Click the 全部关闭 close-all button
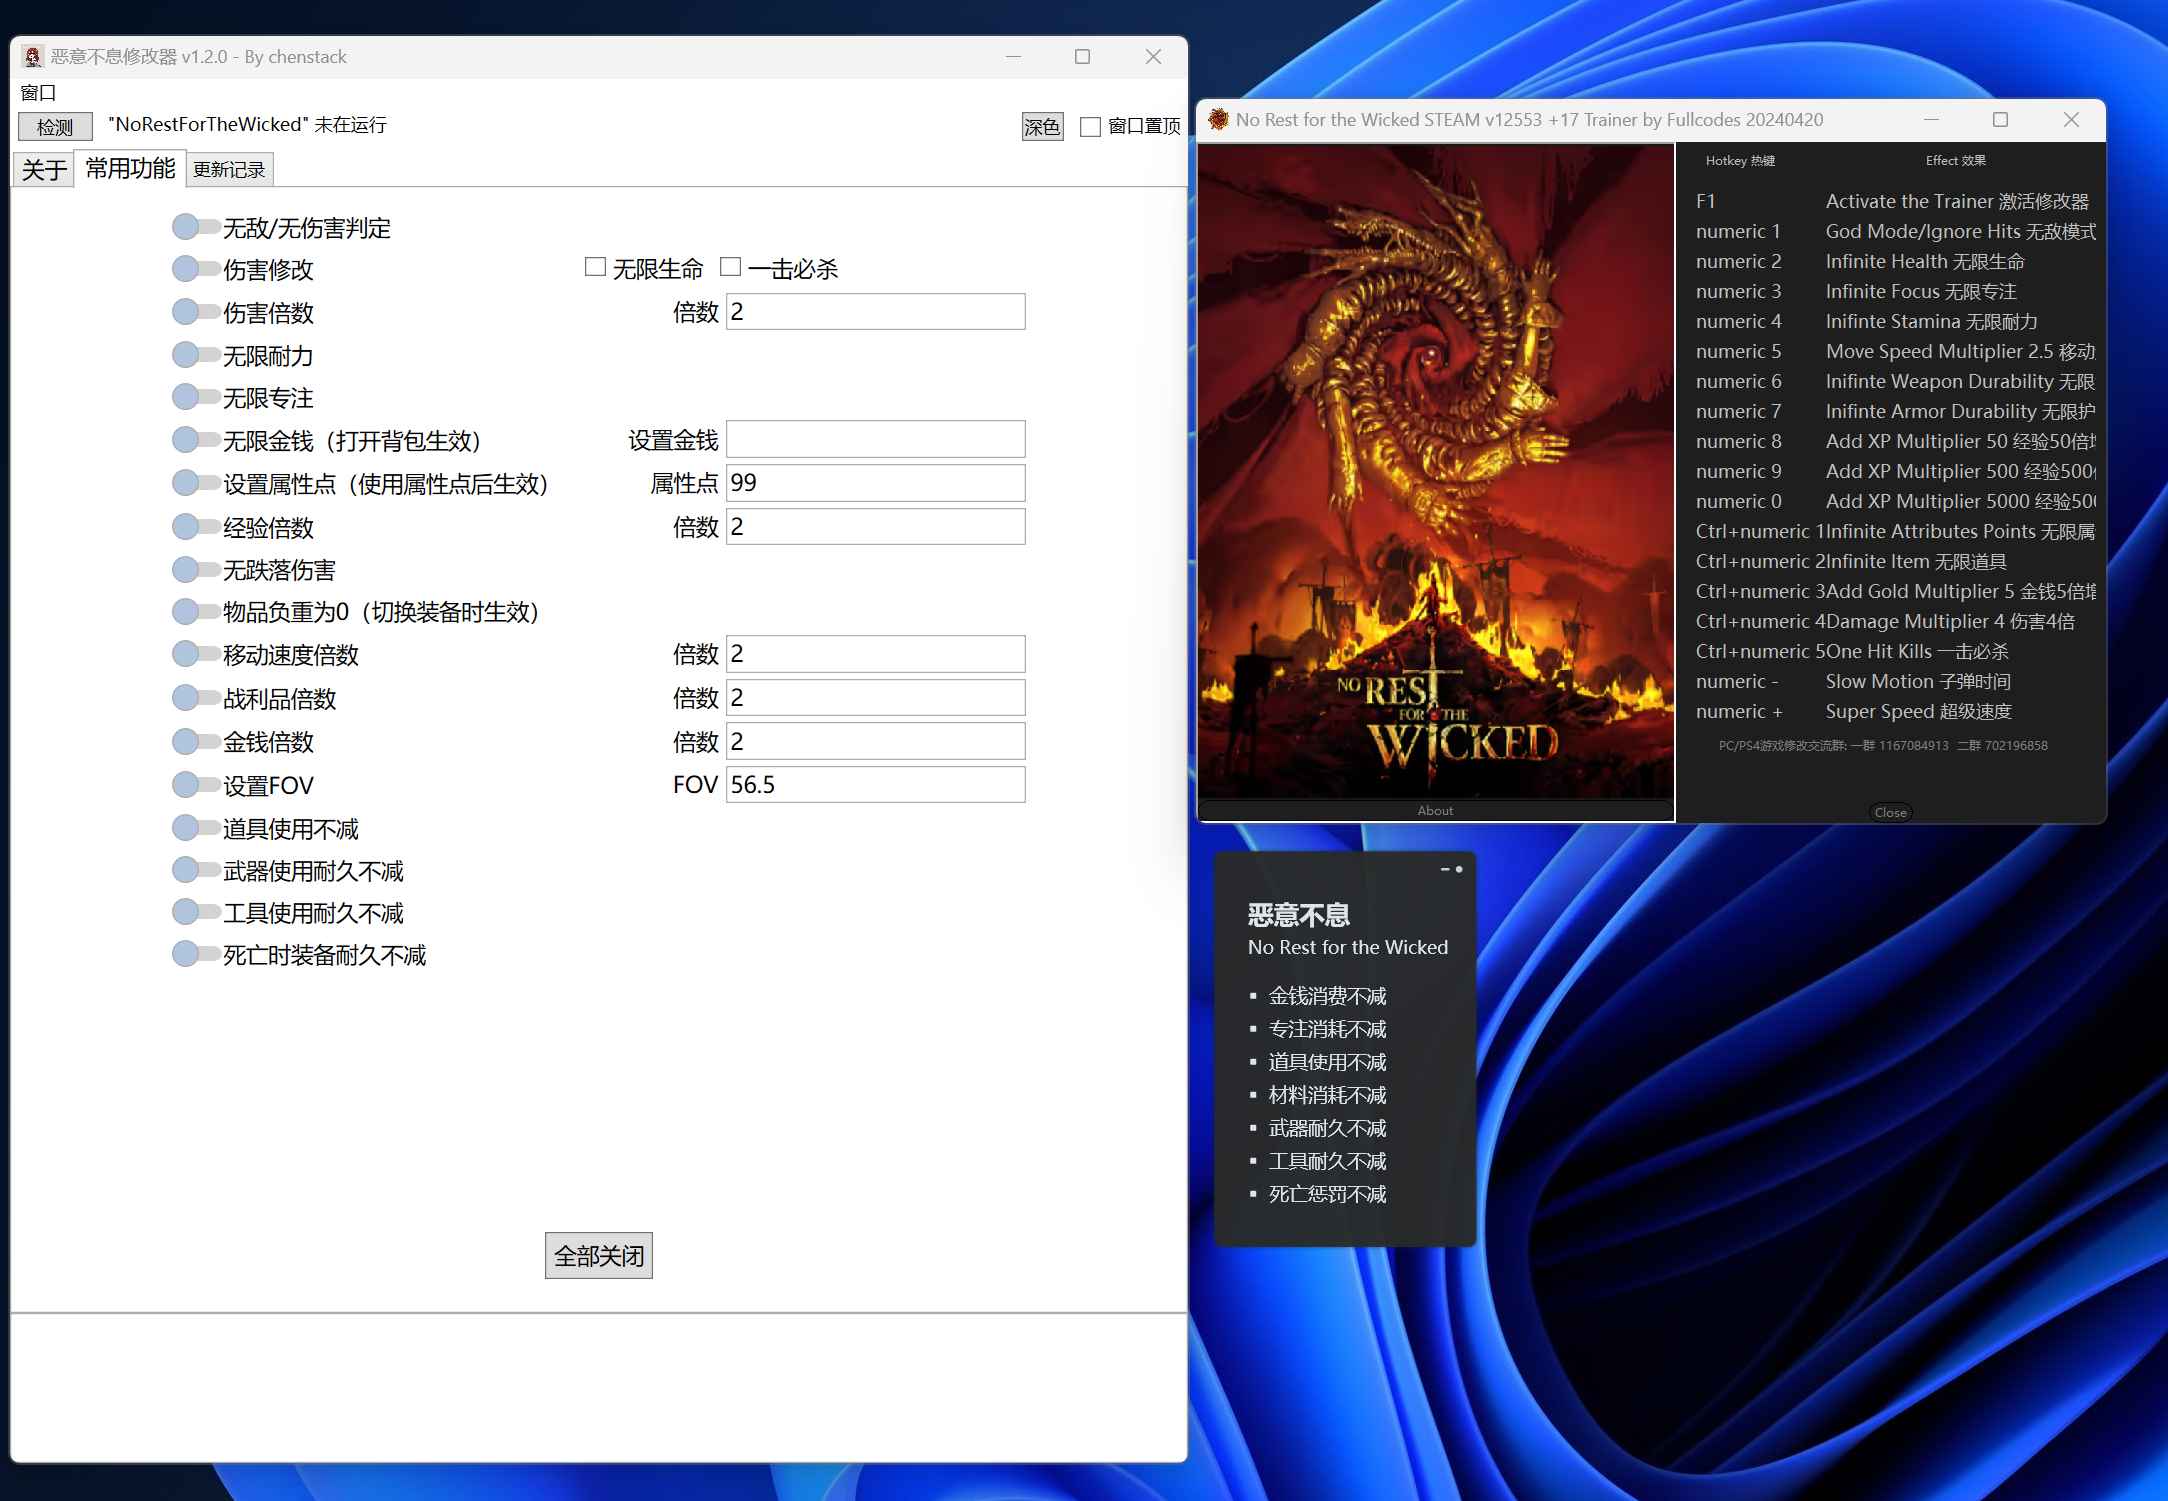Screen dimensions: 2168x1501 (x=598, y=1255)
